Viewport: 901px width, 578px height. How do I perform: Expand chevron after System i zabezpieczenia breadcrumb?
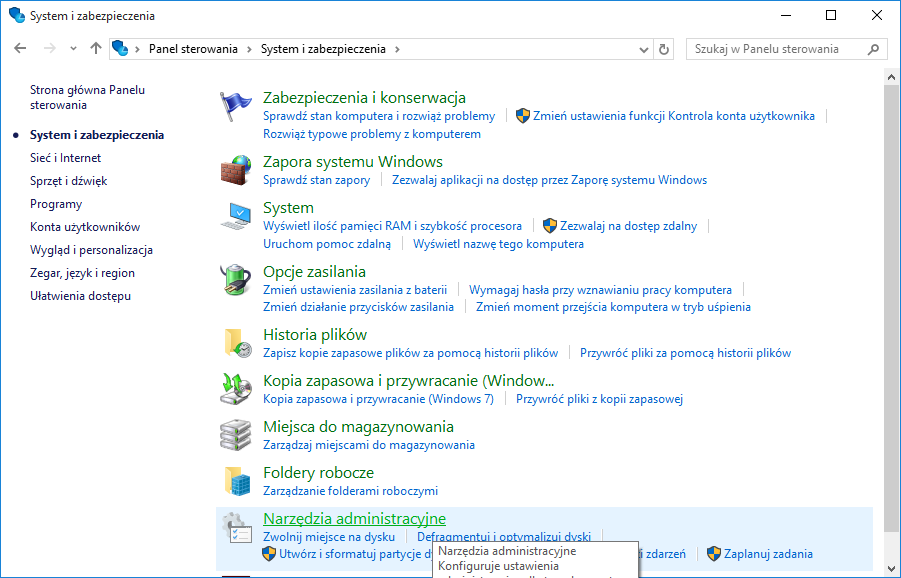[397, 49]
